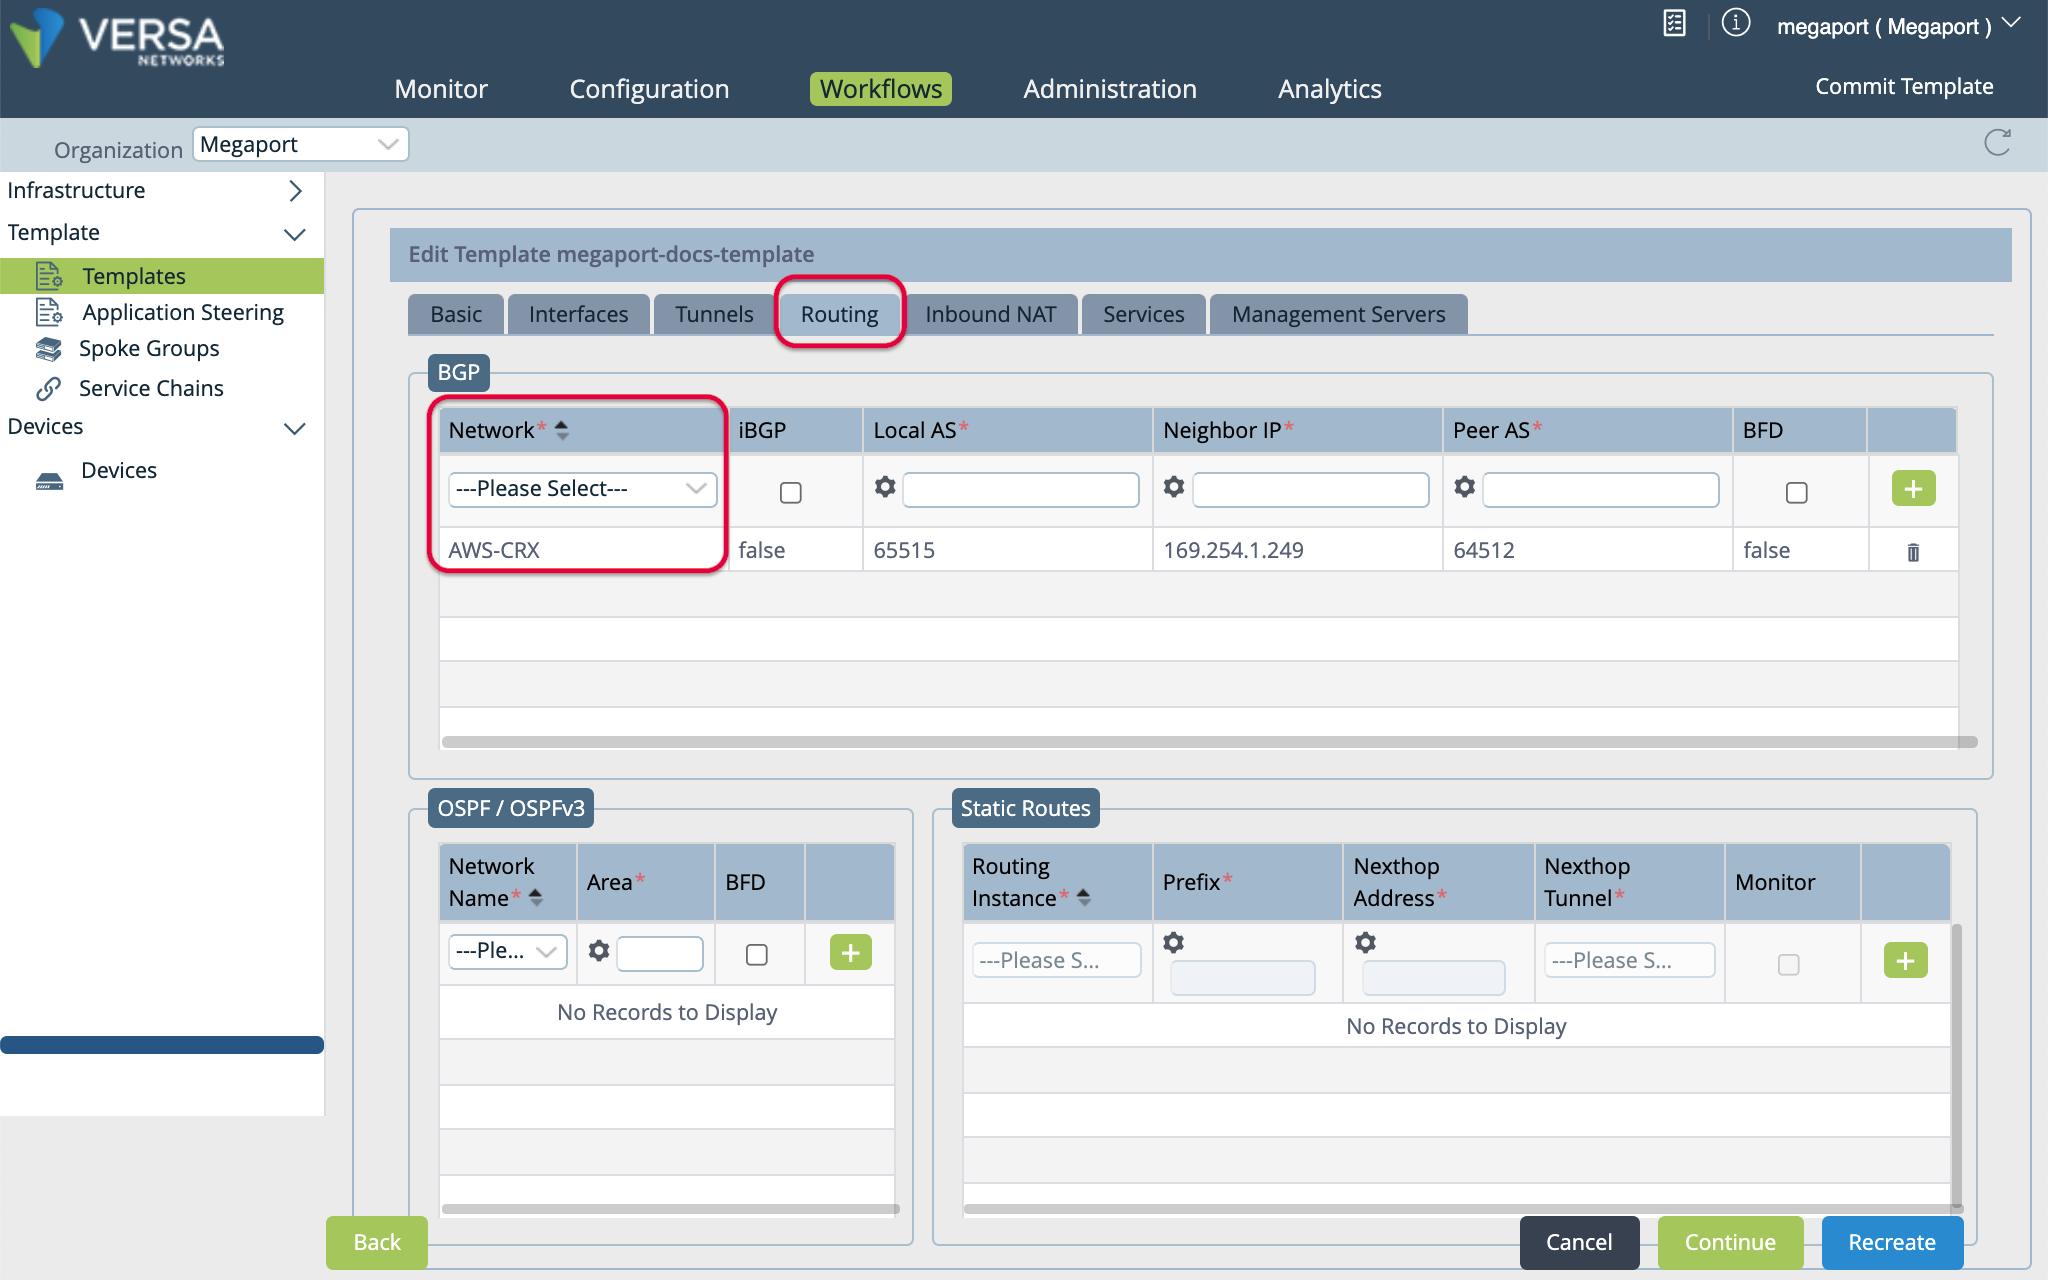This screenshot has height=1280, width=2048.
Task: Add OSPF entry with green plus
Action: click(x=850, y=952)
